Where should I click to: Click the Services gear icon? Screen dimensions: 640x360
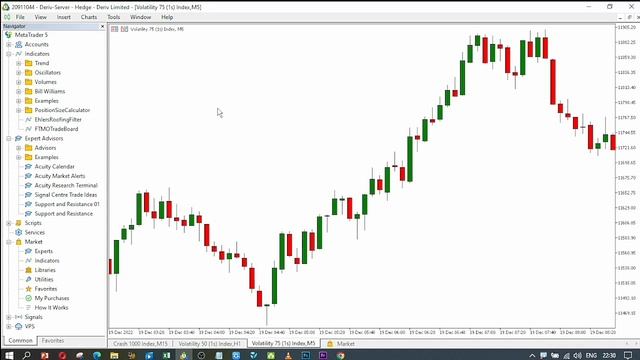pos(19,232)
